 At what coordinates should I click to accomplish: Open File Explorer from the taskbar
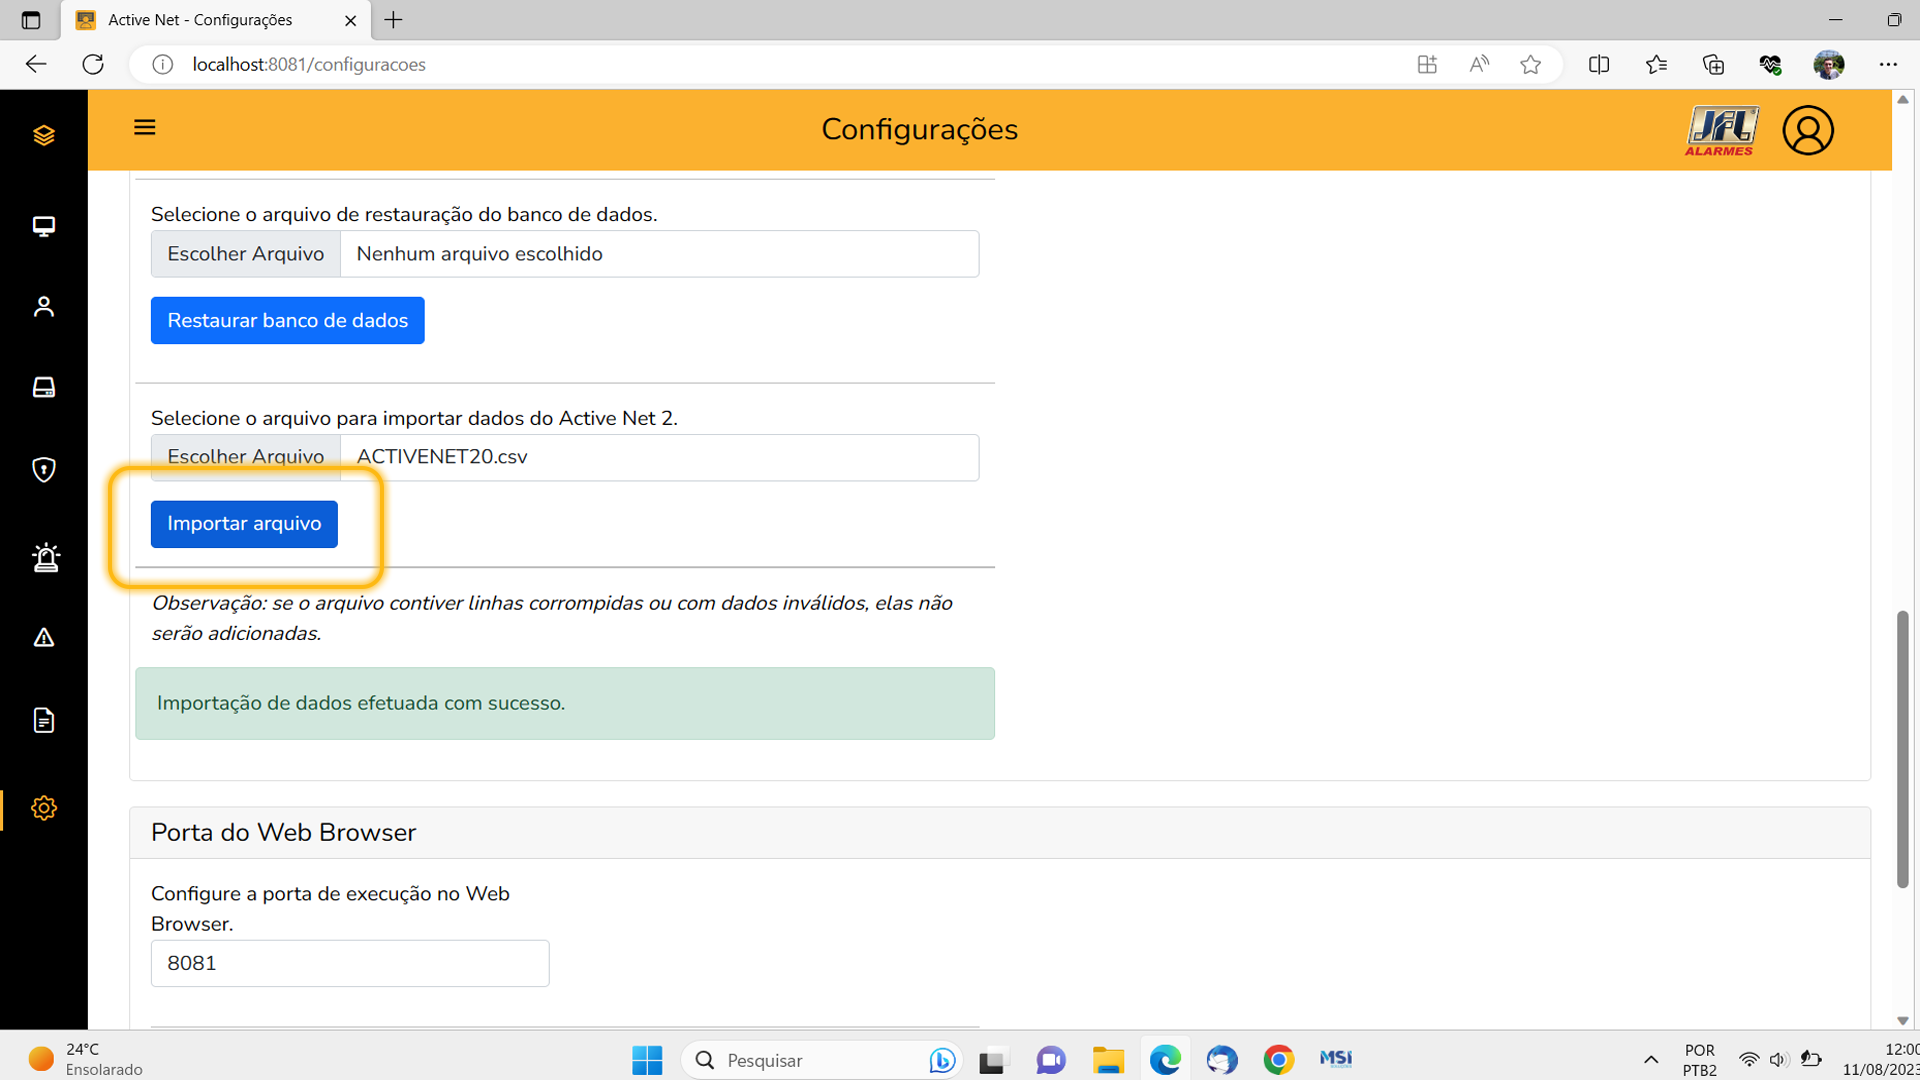(x=1108, y=1060)
